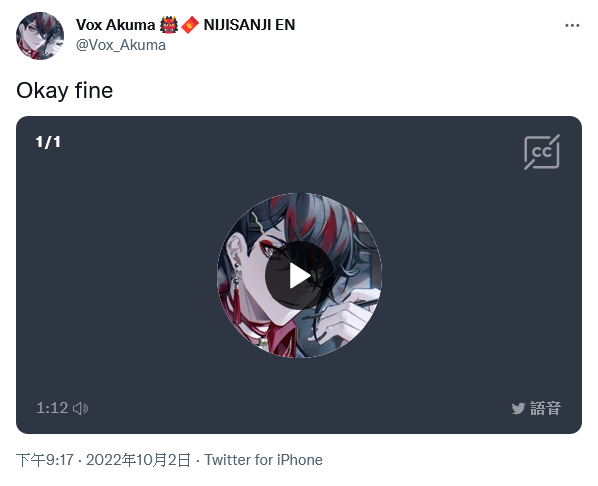This screenshot has width=598, height=486.
Task: Open Vox Akuma's profile avatar
Action: pyautogui.click(x=40, y=35)
